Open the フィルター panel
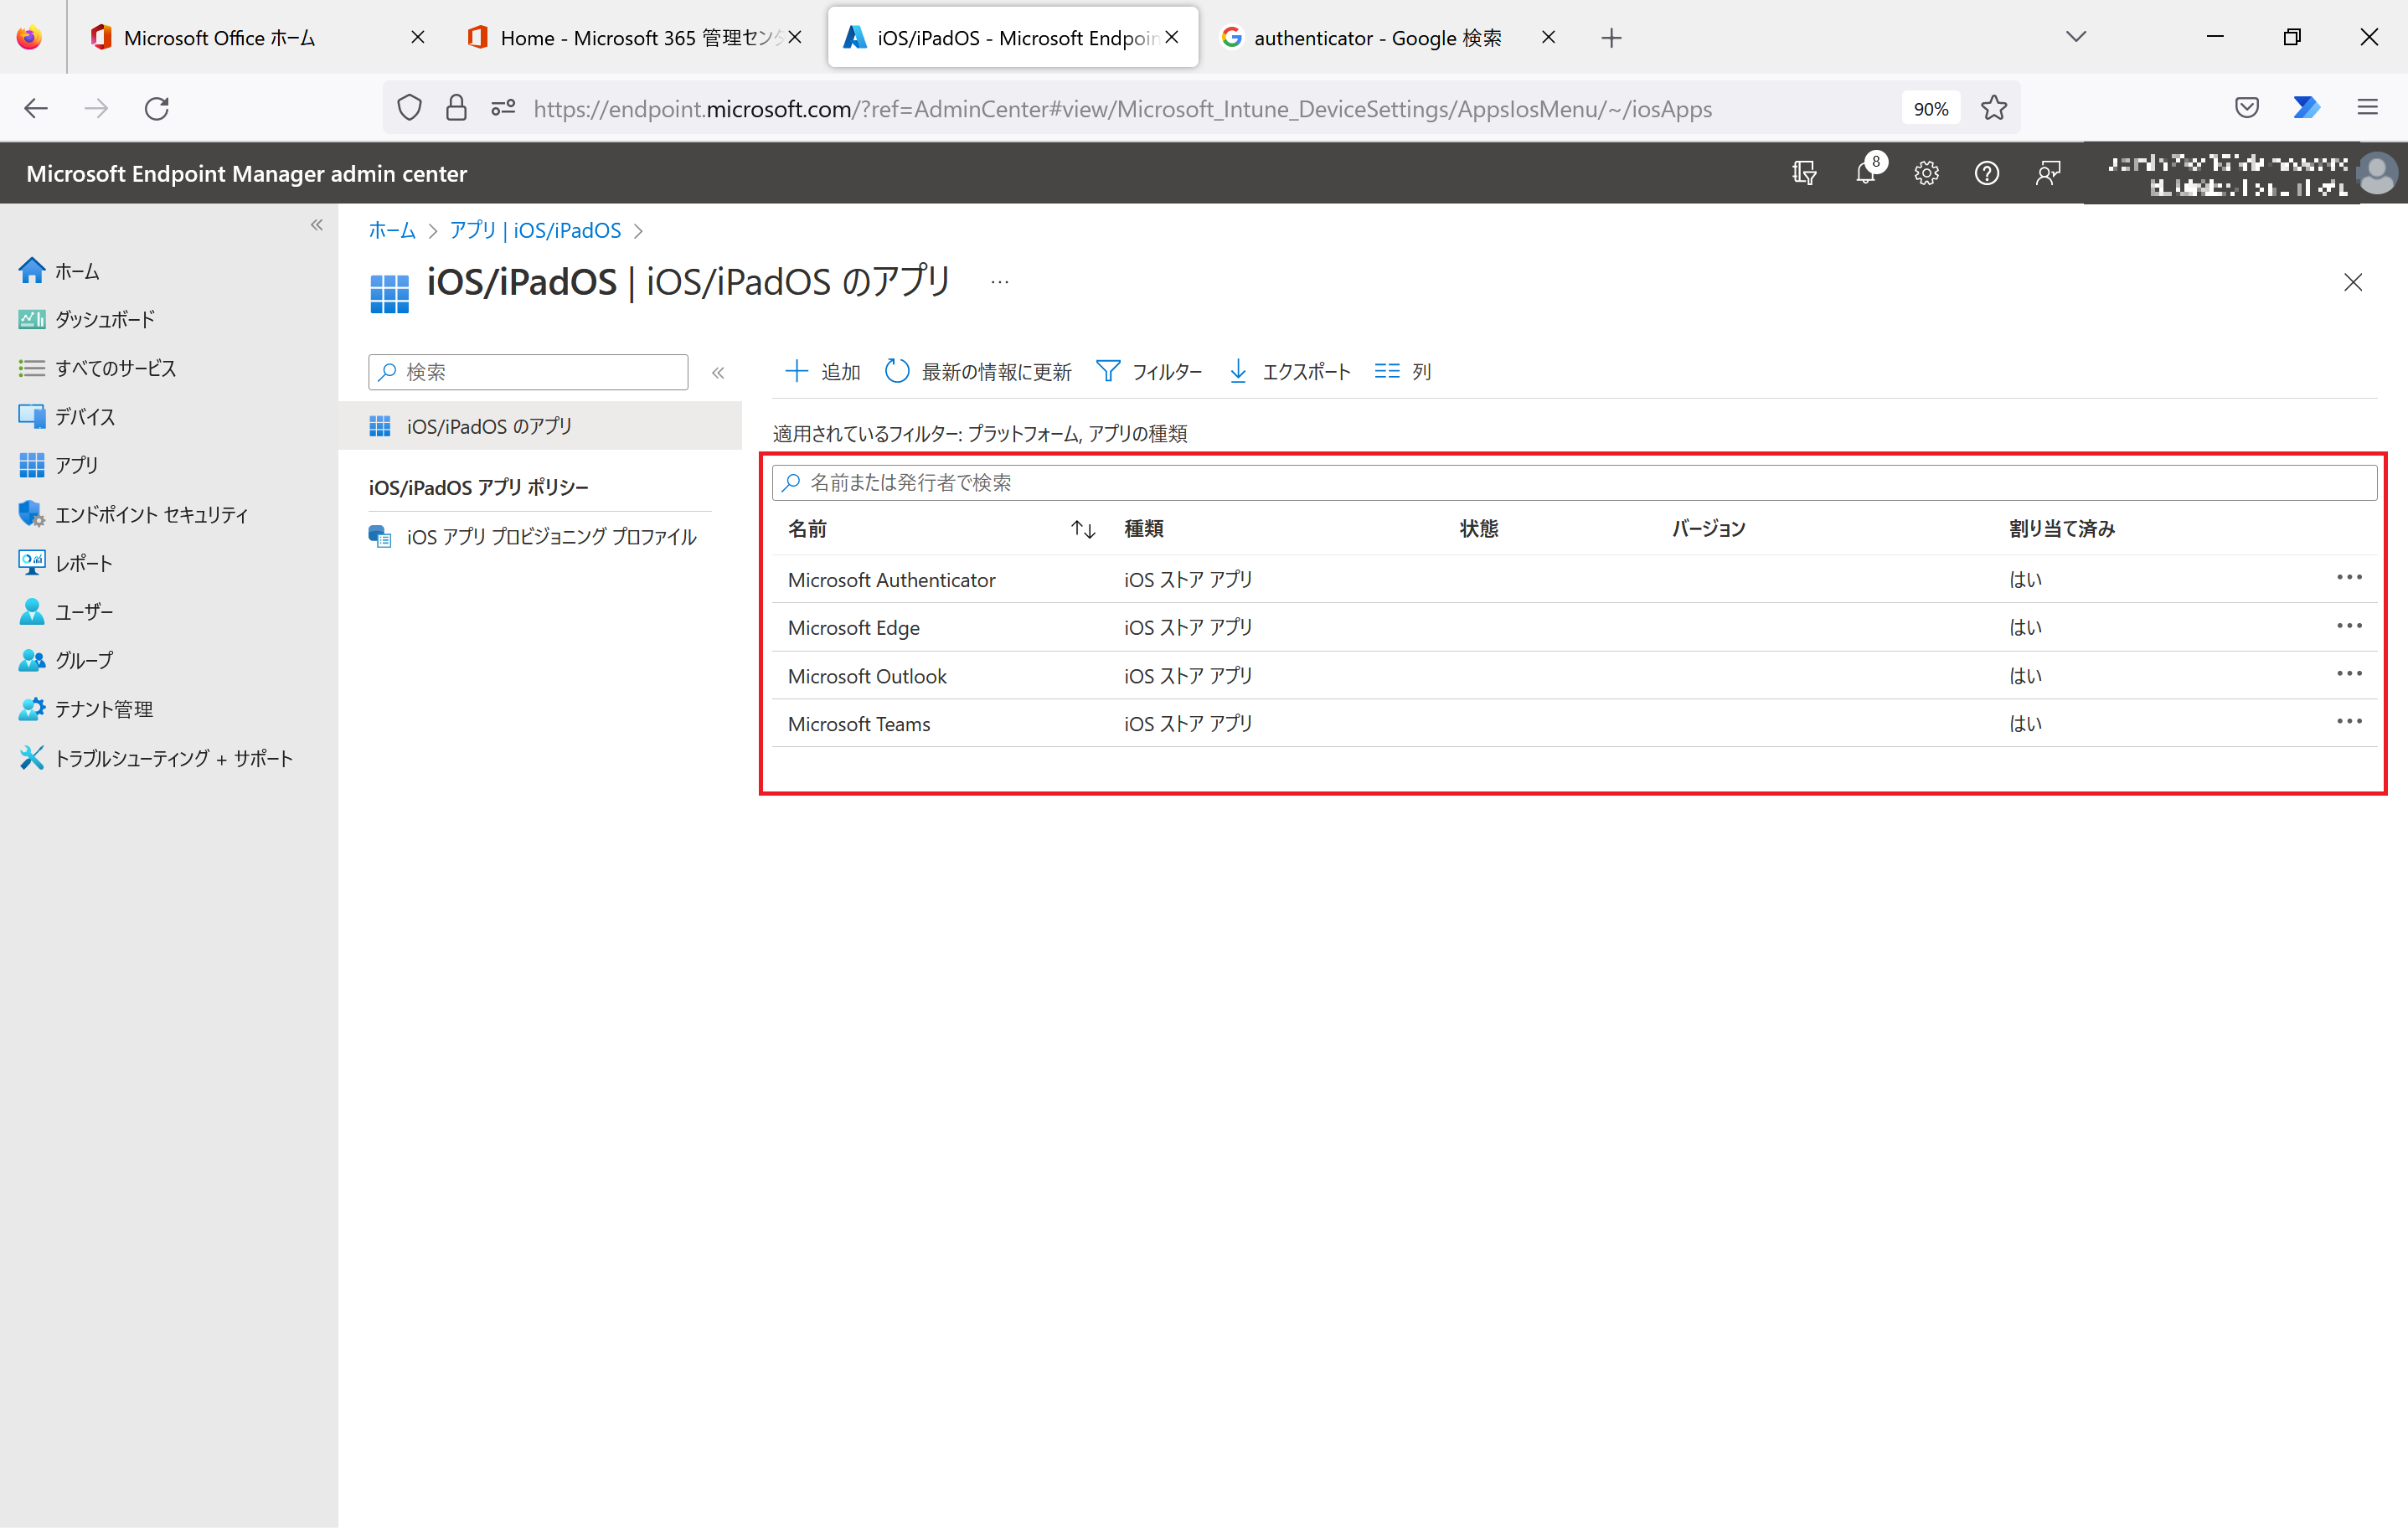Image resolution: width=2408 pixels, height=1531 pixels. (1149, 372)
